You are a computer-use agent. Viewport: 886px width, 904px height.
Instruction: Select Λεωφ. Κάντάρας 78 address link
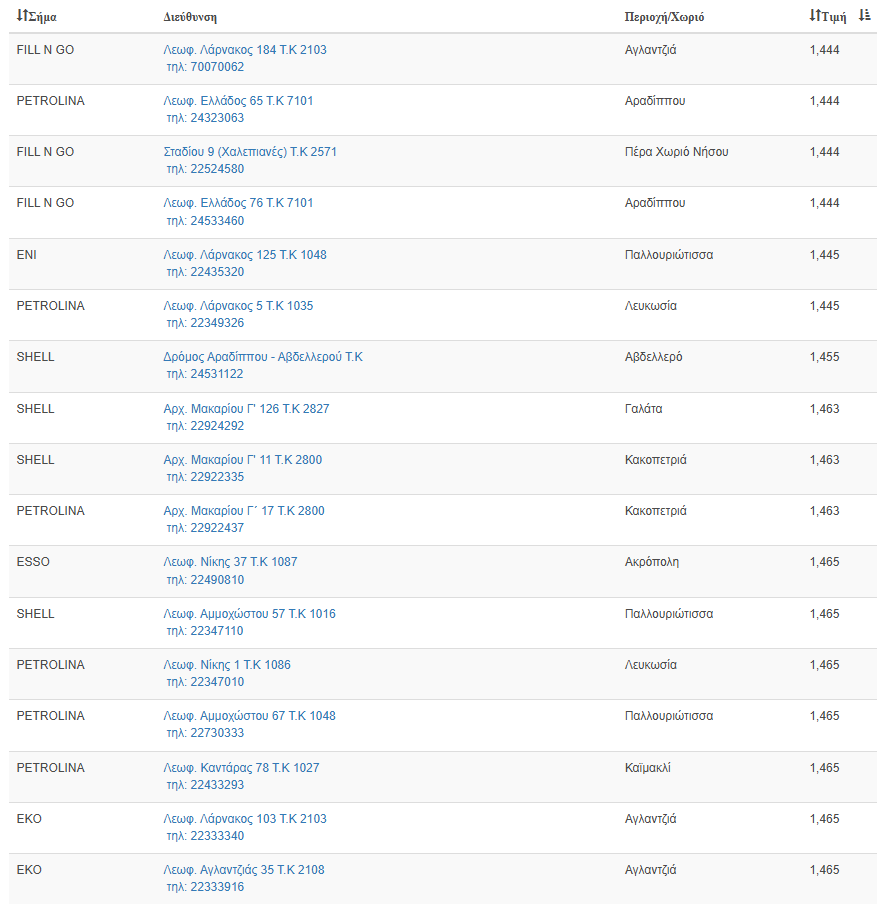[241, 768]
